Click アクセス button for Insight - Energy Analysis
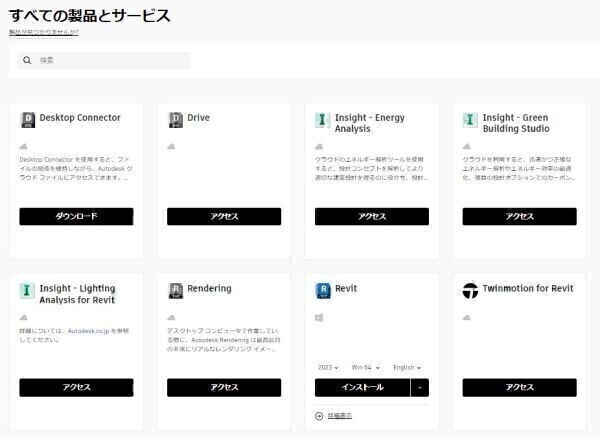 point(372,217)
